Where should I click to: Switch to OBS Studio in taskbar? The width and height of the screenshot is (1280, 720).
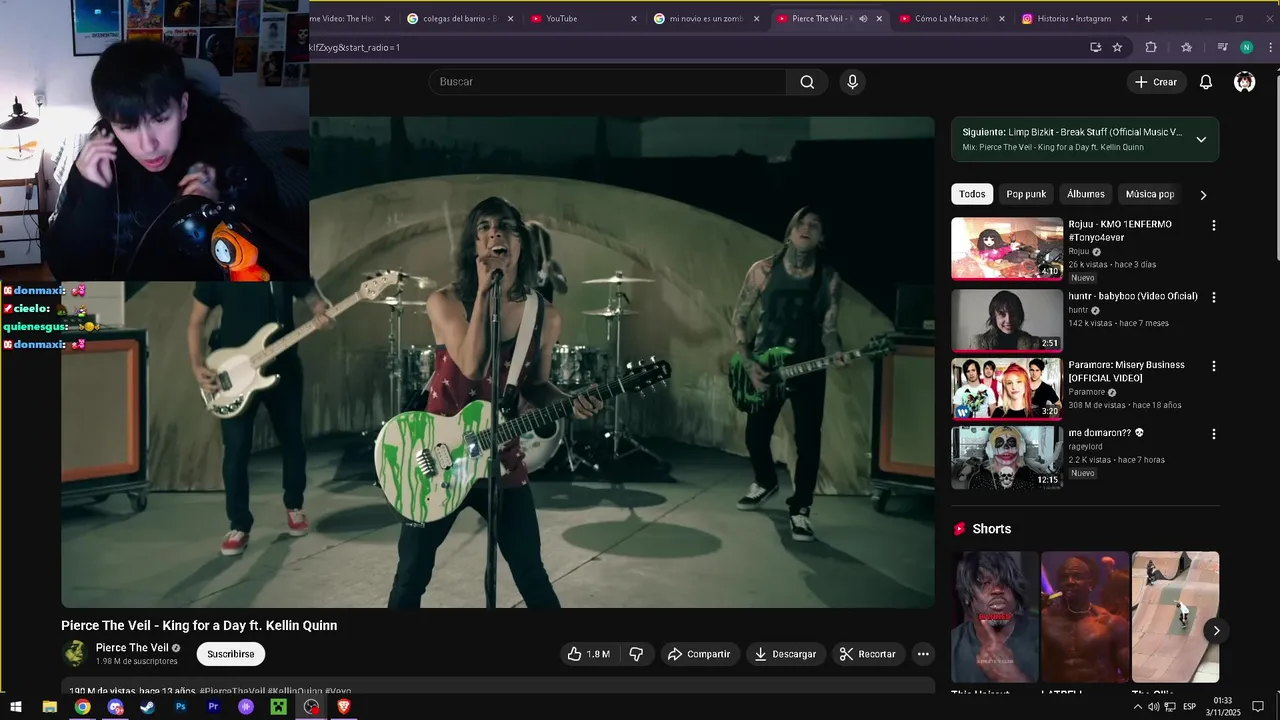tap(311, 707)
